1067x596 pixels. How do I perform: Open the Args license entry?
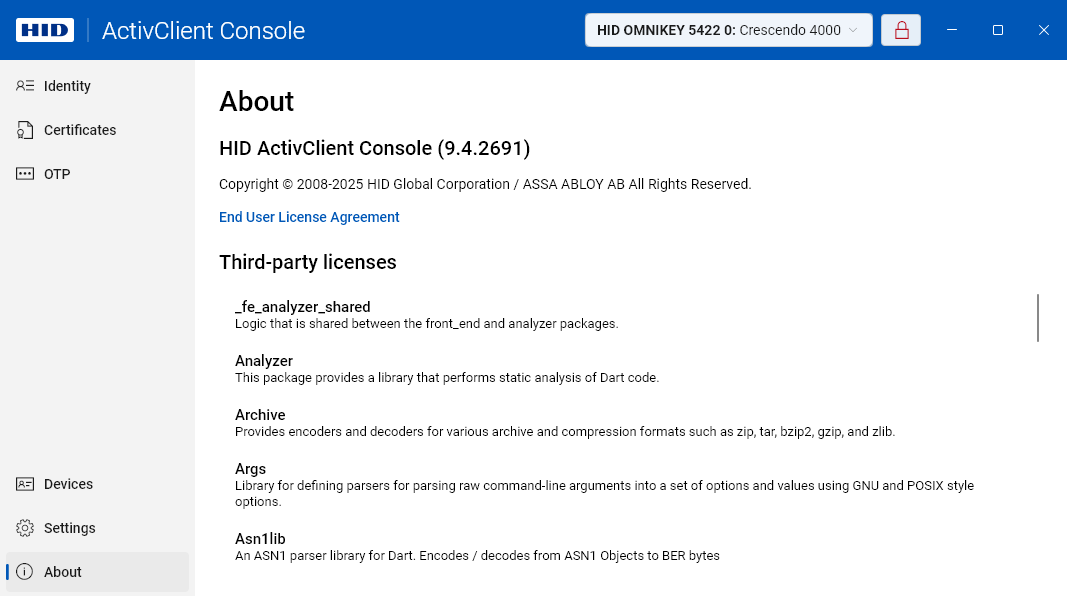coord(251,469)
